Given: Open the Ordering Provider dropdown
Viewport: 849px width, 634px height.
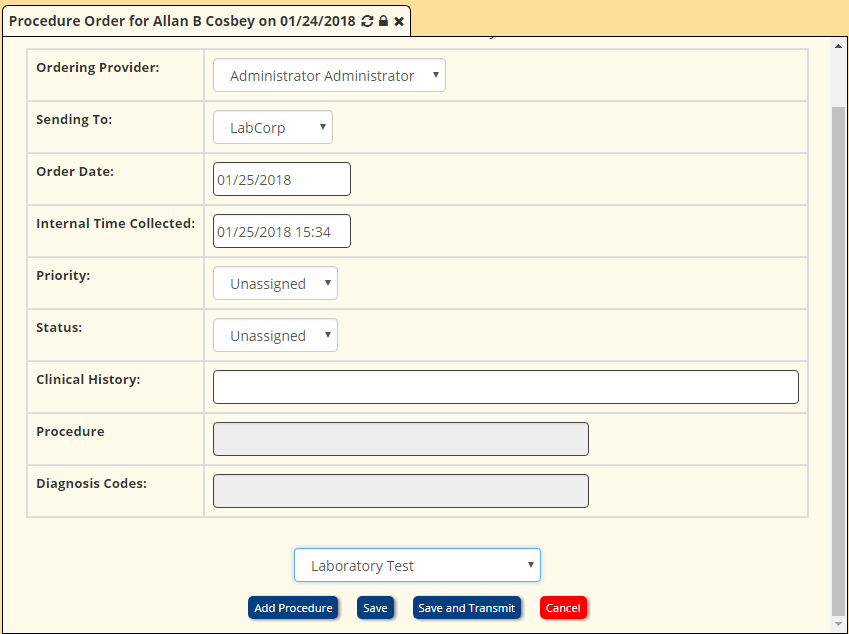Looking at the screenshot, I should (x=329, y=75).
